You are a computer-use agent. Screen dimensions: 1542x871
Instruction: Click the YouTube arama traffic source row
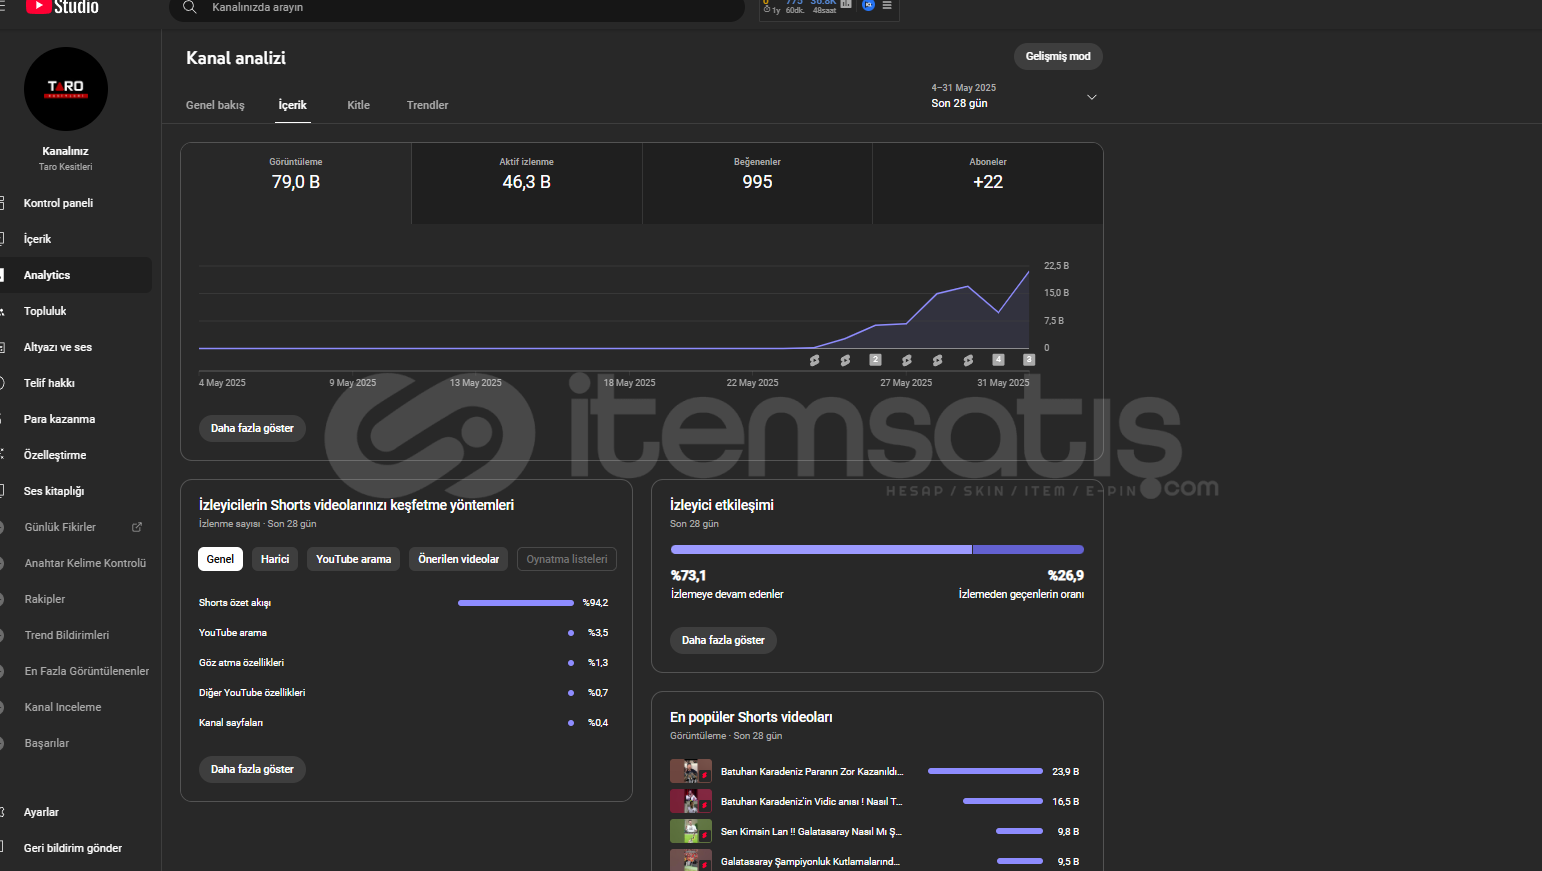(403, 633)
